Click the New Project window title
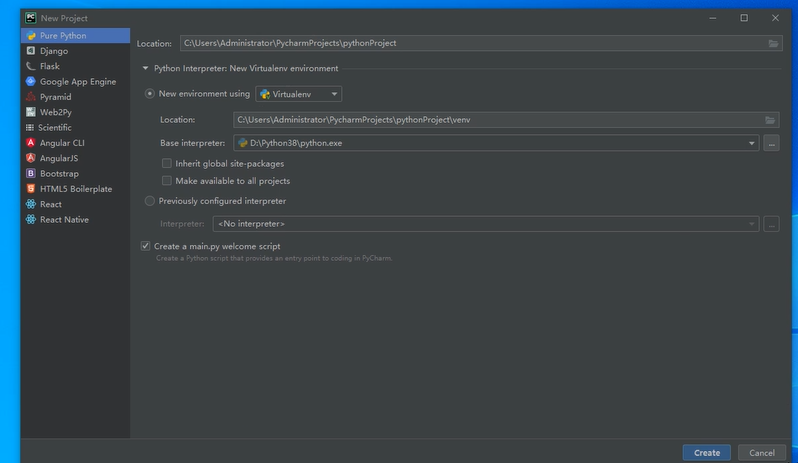 click(64, 18)
